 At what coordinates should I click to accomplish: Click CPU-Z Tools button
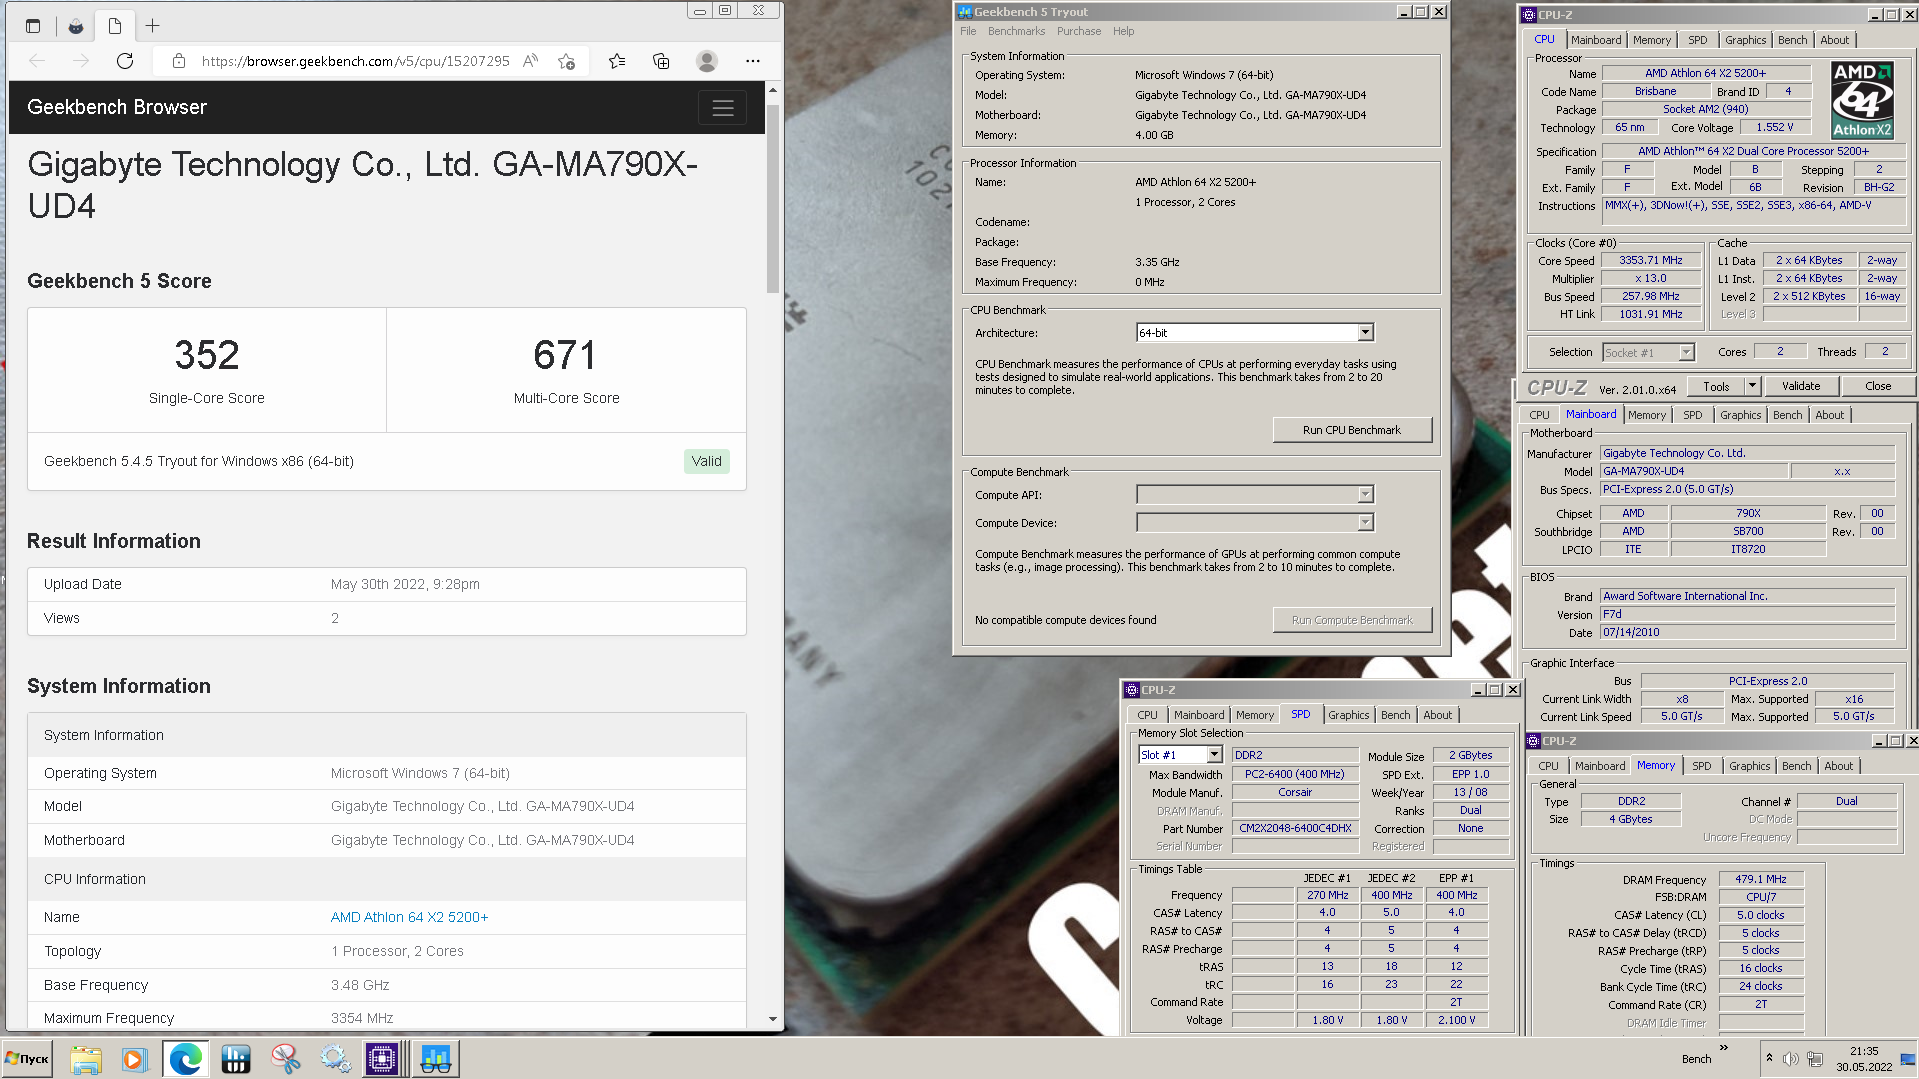1716,386
